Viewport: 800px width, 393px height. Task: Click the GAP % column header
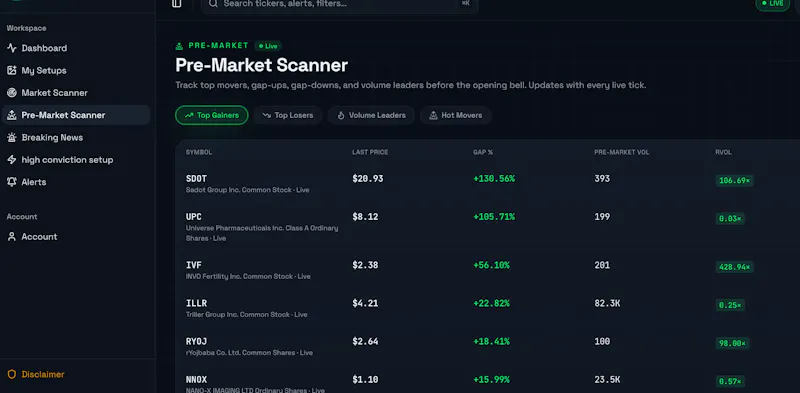click(483, 153)
